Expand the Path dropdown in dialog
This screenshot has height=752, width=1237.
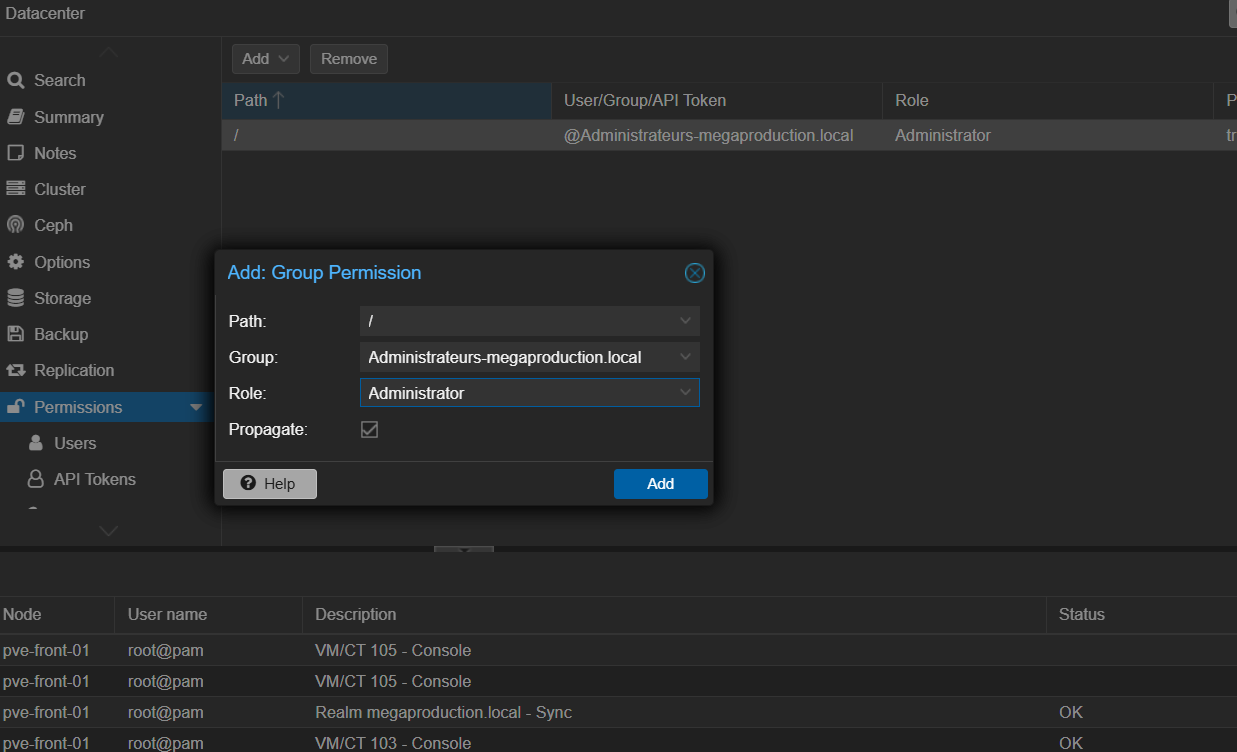(x=685, y=321)
